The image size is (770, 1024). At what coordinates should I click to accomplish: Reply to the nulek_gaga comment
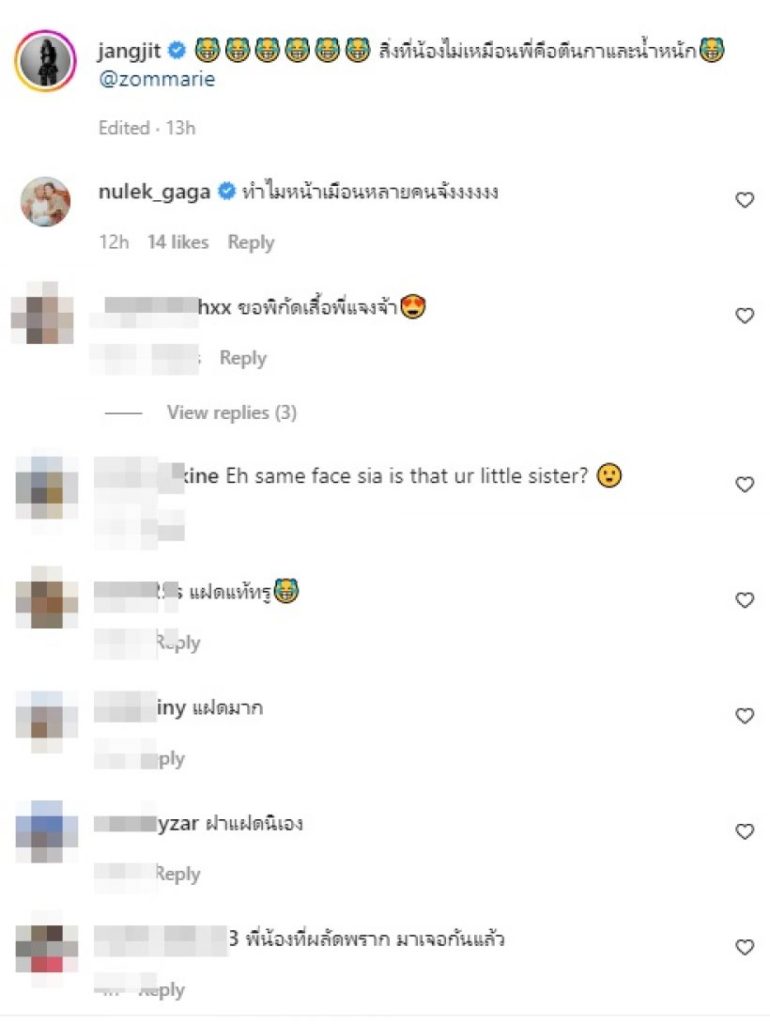tap(251, 242)
